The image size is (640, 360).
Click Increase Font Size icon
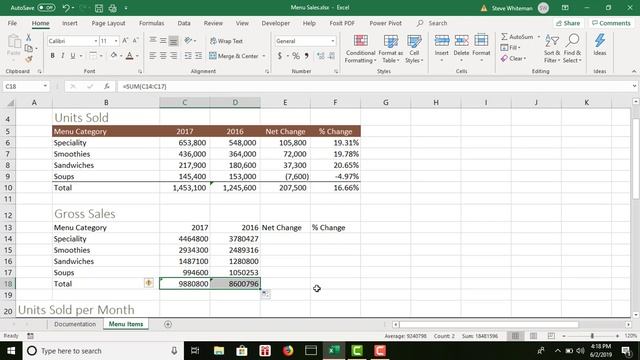pyautogui.click(x=125, y=40)
